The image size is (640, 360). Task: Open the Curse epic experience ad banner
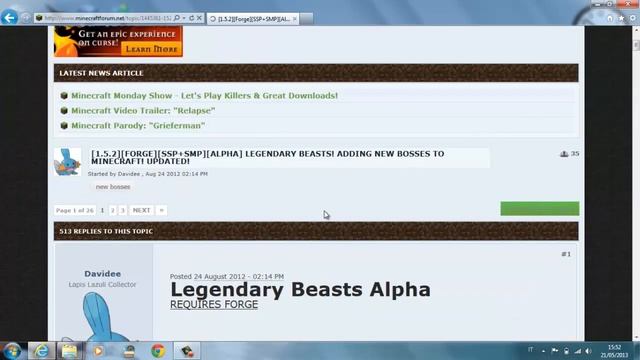pyautogui.click(x=118, y=42)
